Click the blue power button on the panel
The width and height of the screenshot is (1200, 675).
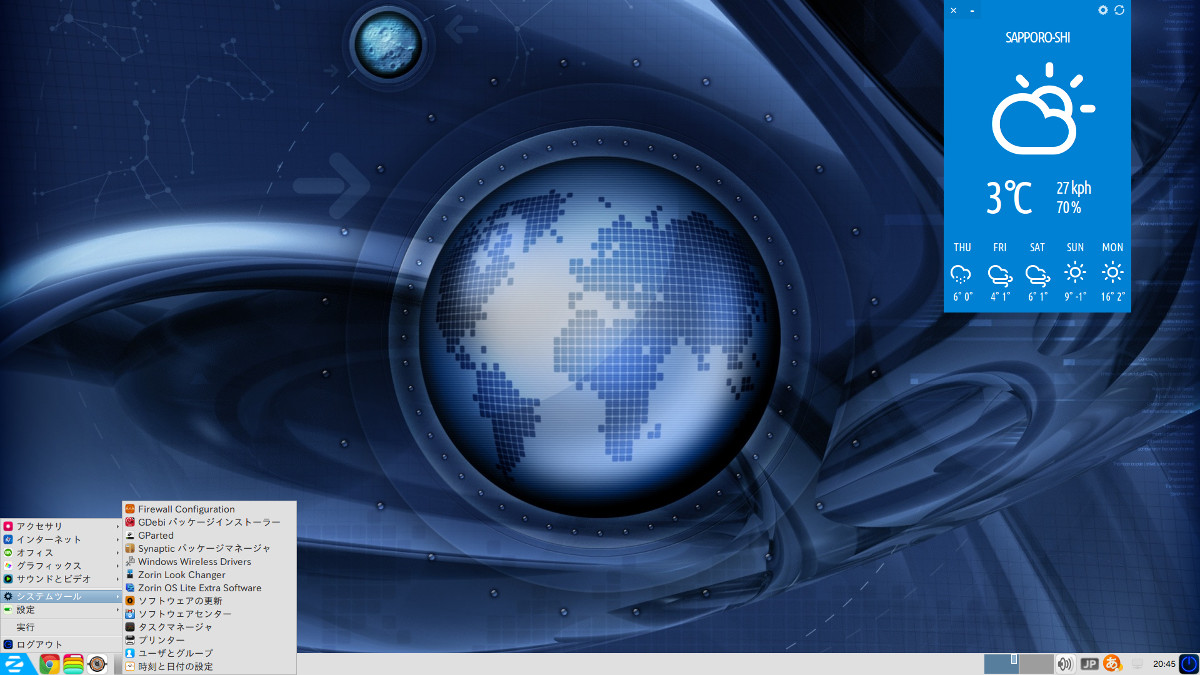[x=1188, y=664]
